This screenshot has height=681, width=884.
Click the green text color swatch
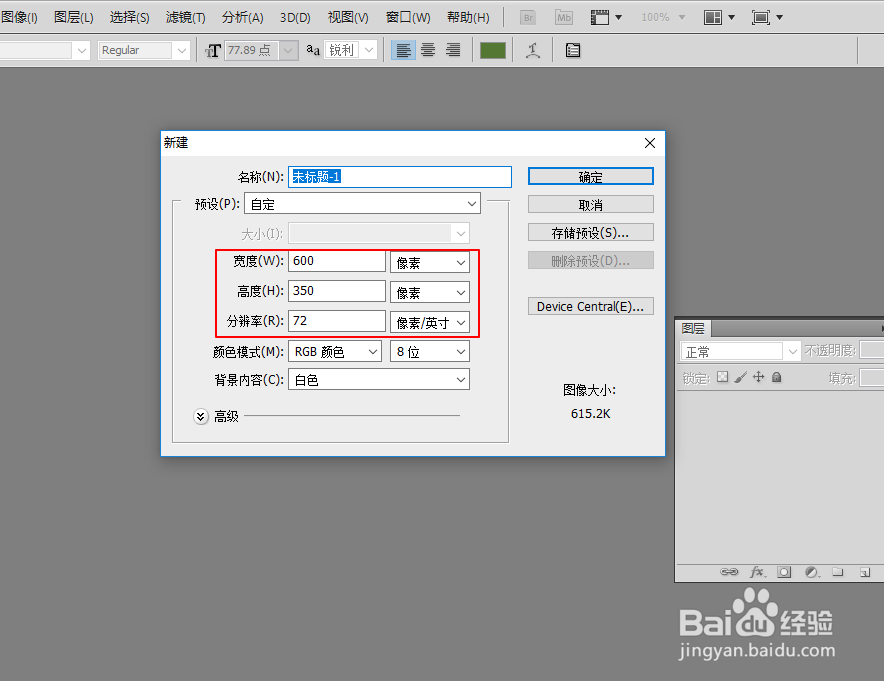click(x=492, y=48)
